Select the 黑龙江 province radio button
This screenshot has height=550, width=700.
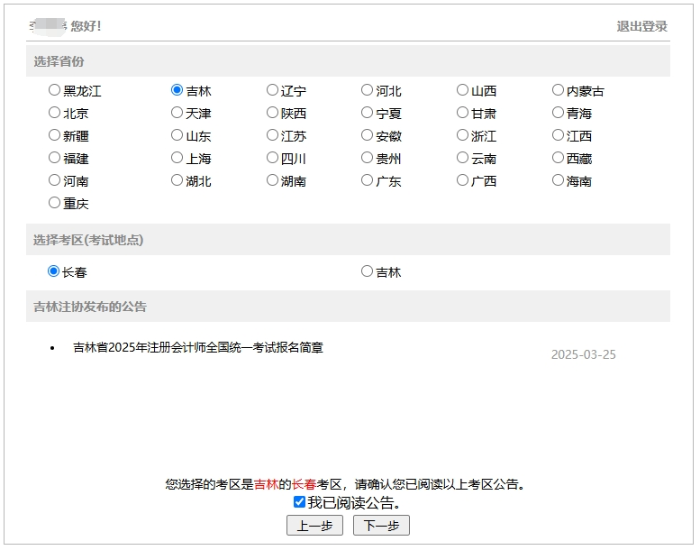tap(55, 90)
